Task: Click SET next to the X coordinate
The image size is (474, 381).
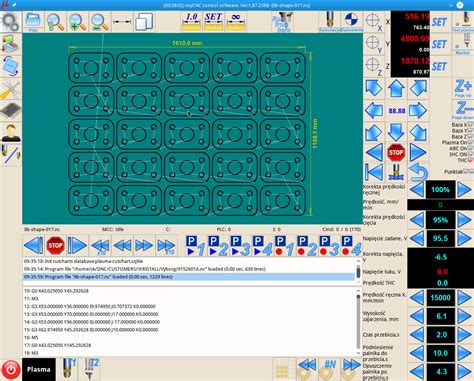Action: click(439, 22)
